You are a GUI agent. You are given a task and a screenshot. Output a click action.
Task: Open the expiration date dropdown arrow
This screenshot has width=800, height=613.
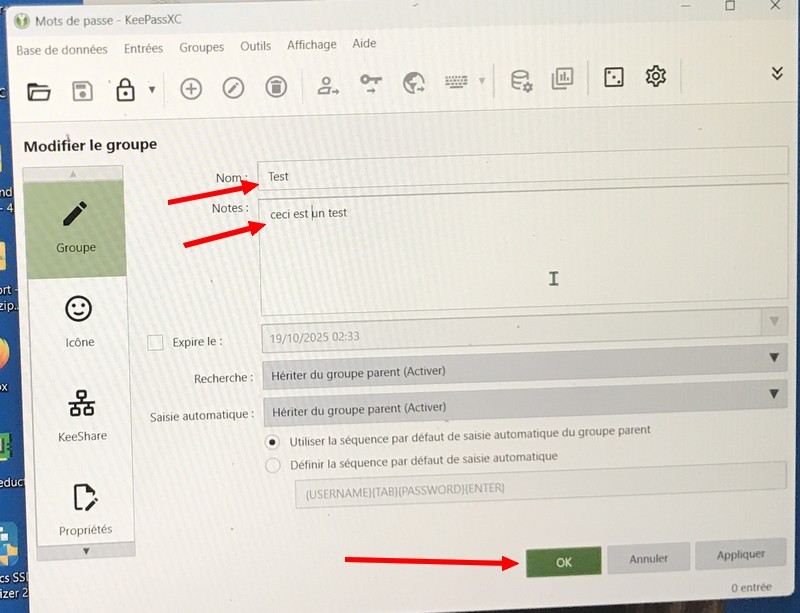point(773,322)
